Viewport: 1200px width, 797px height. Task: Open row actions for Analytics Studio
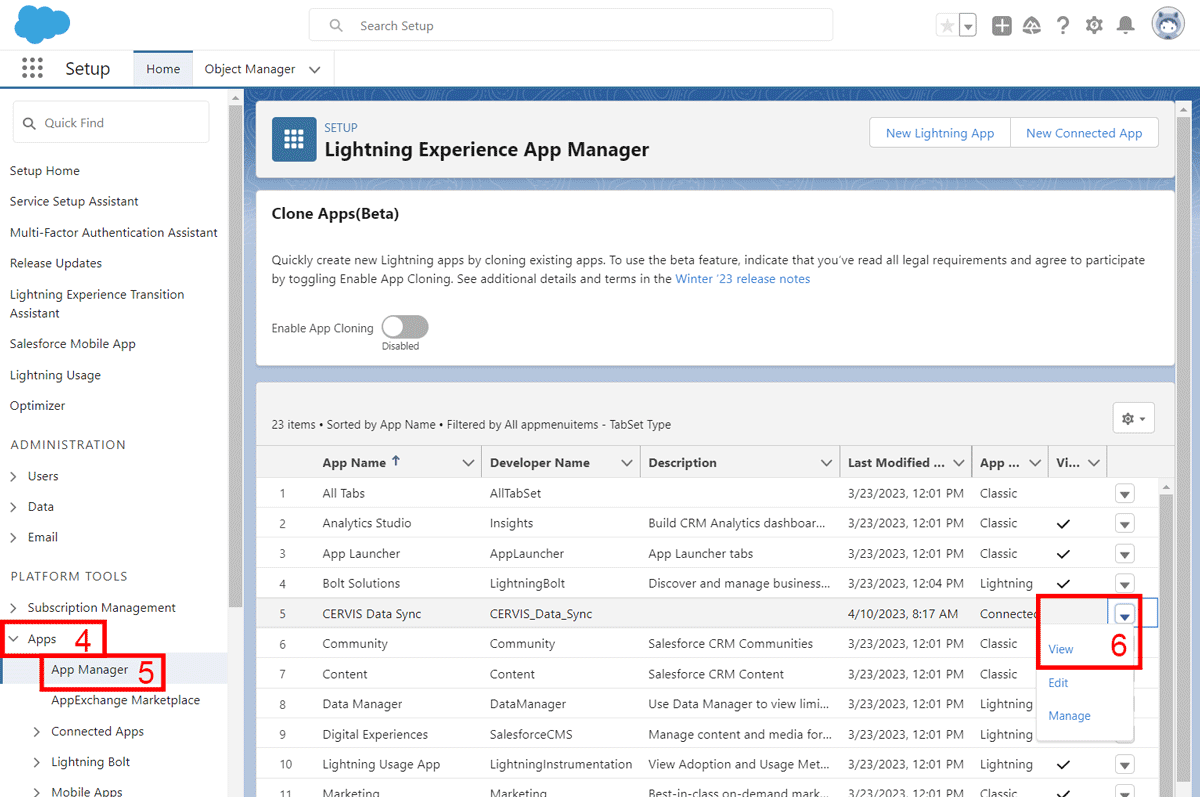tap(1124, 523)
